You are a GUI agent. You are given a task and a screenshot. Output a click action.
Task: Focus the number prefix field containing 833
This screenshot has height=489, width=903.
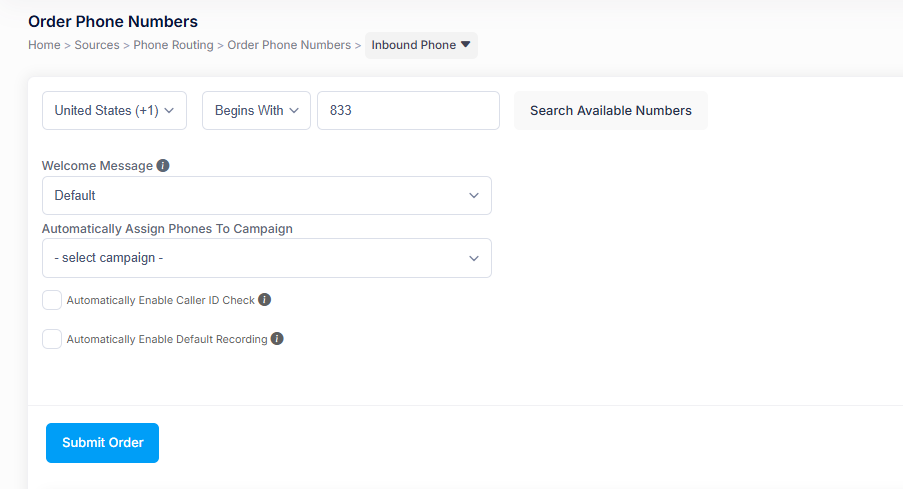[x=408, y=111]
